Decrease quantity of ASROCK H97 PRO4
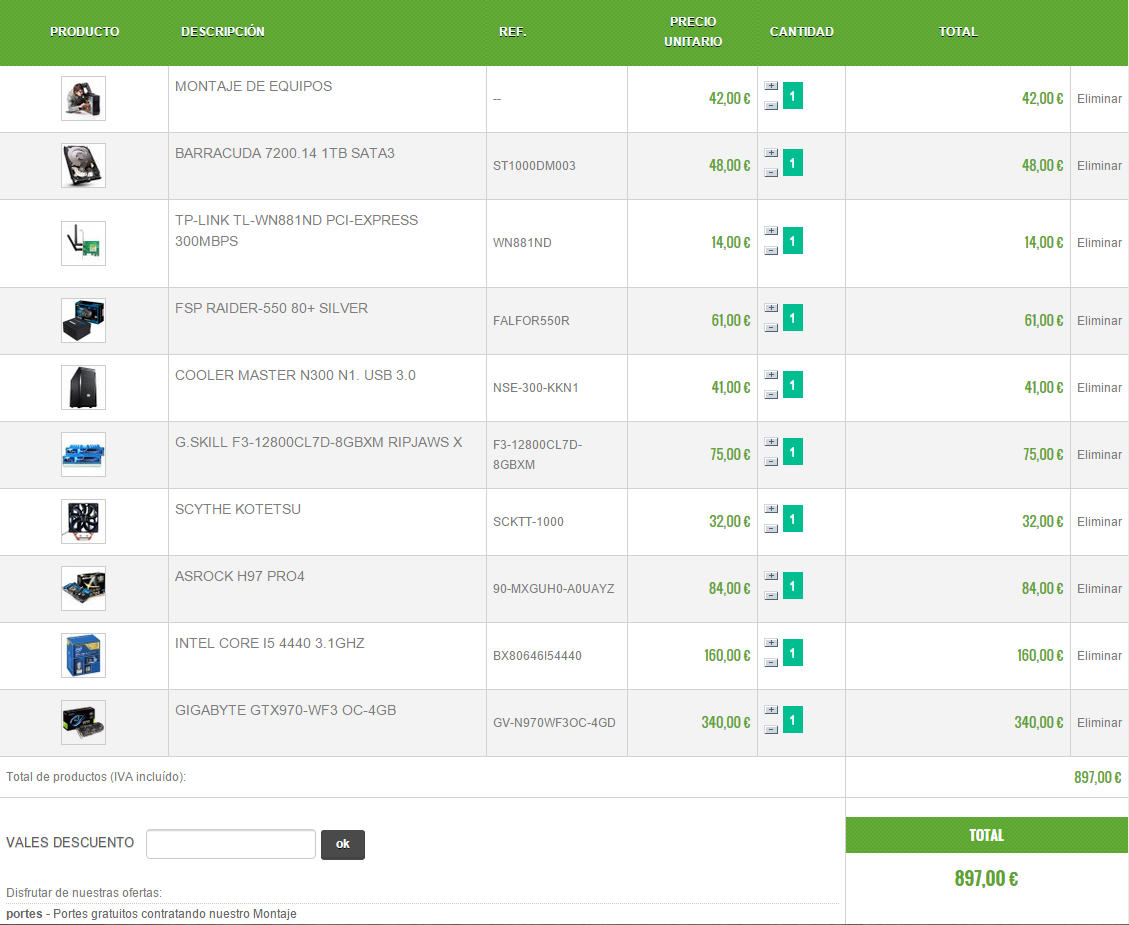 (x=771, y=595)
